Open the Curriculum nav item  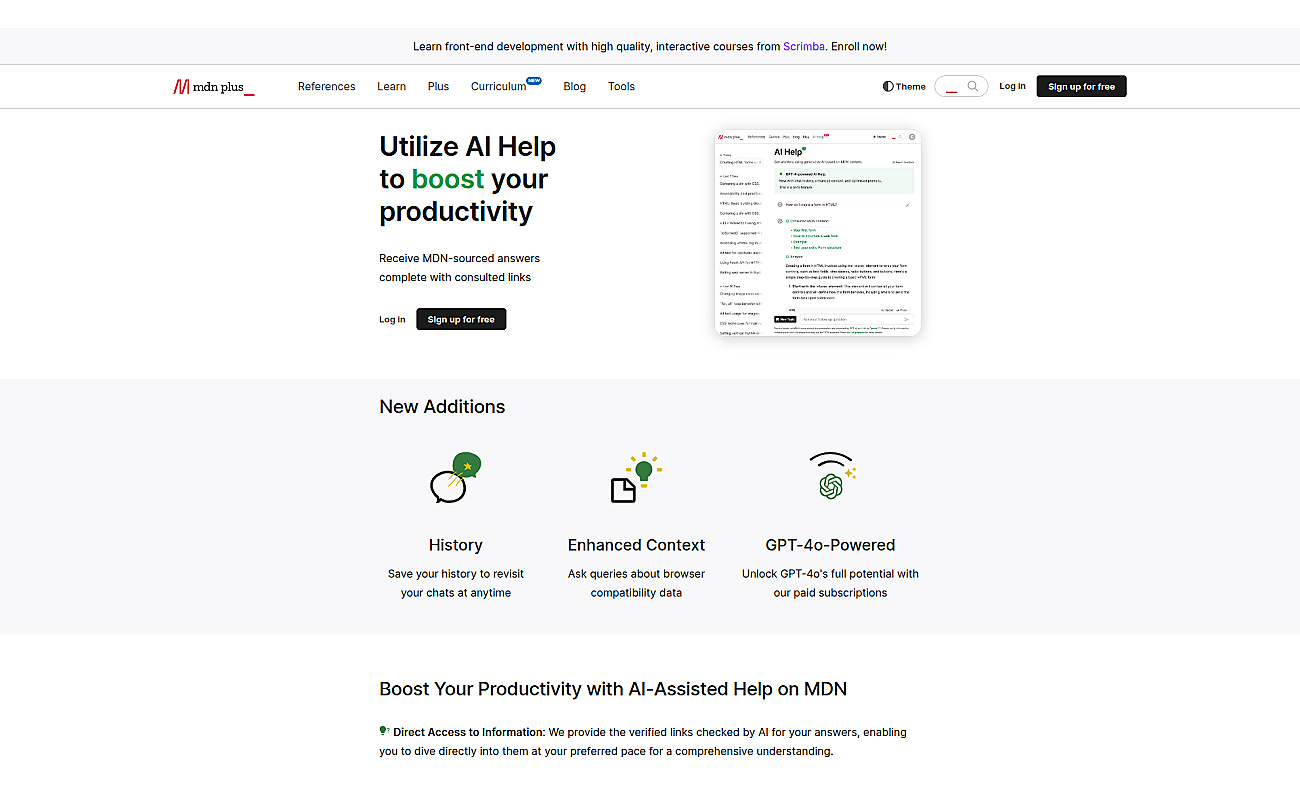click(x=499, y=87)
